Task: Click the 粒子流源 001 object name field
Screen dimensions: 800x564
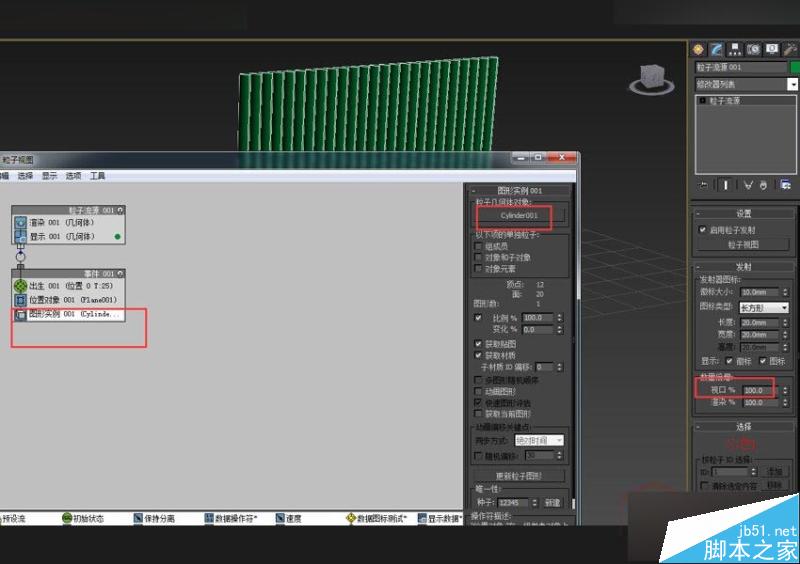Action: (x=741, y=67)
